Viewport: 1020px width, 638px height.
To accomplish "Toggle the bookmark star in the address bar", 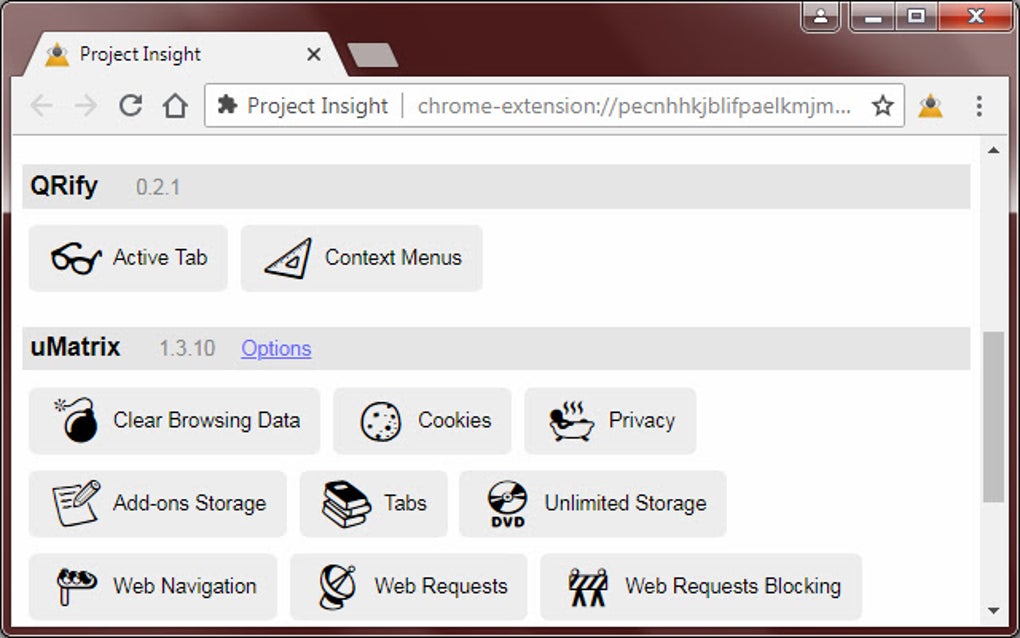I will [883, 105].
